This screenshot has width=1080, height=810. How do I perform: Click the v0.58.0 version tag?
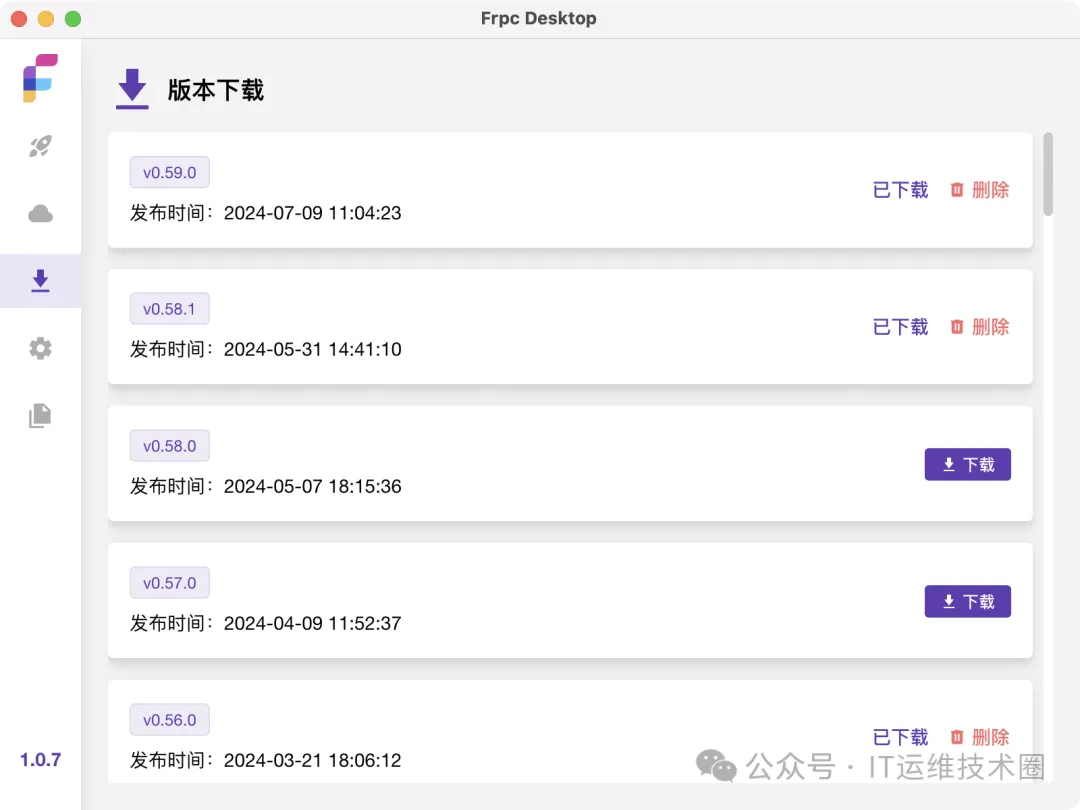point(169,446)
